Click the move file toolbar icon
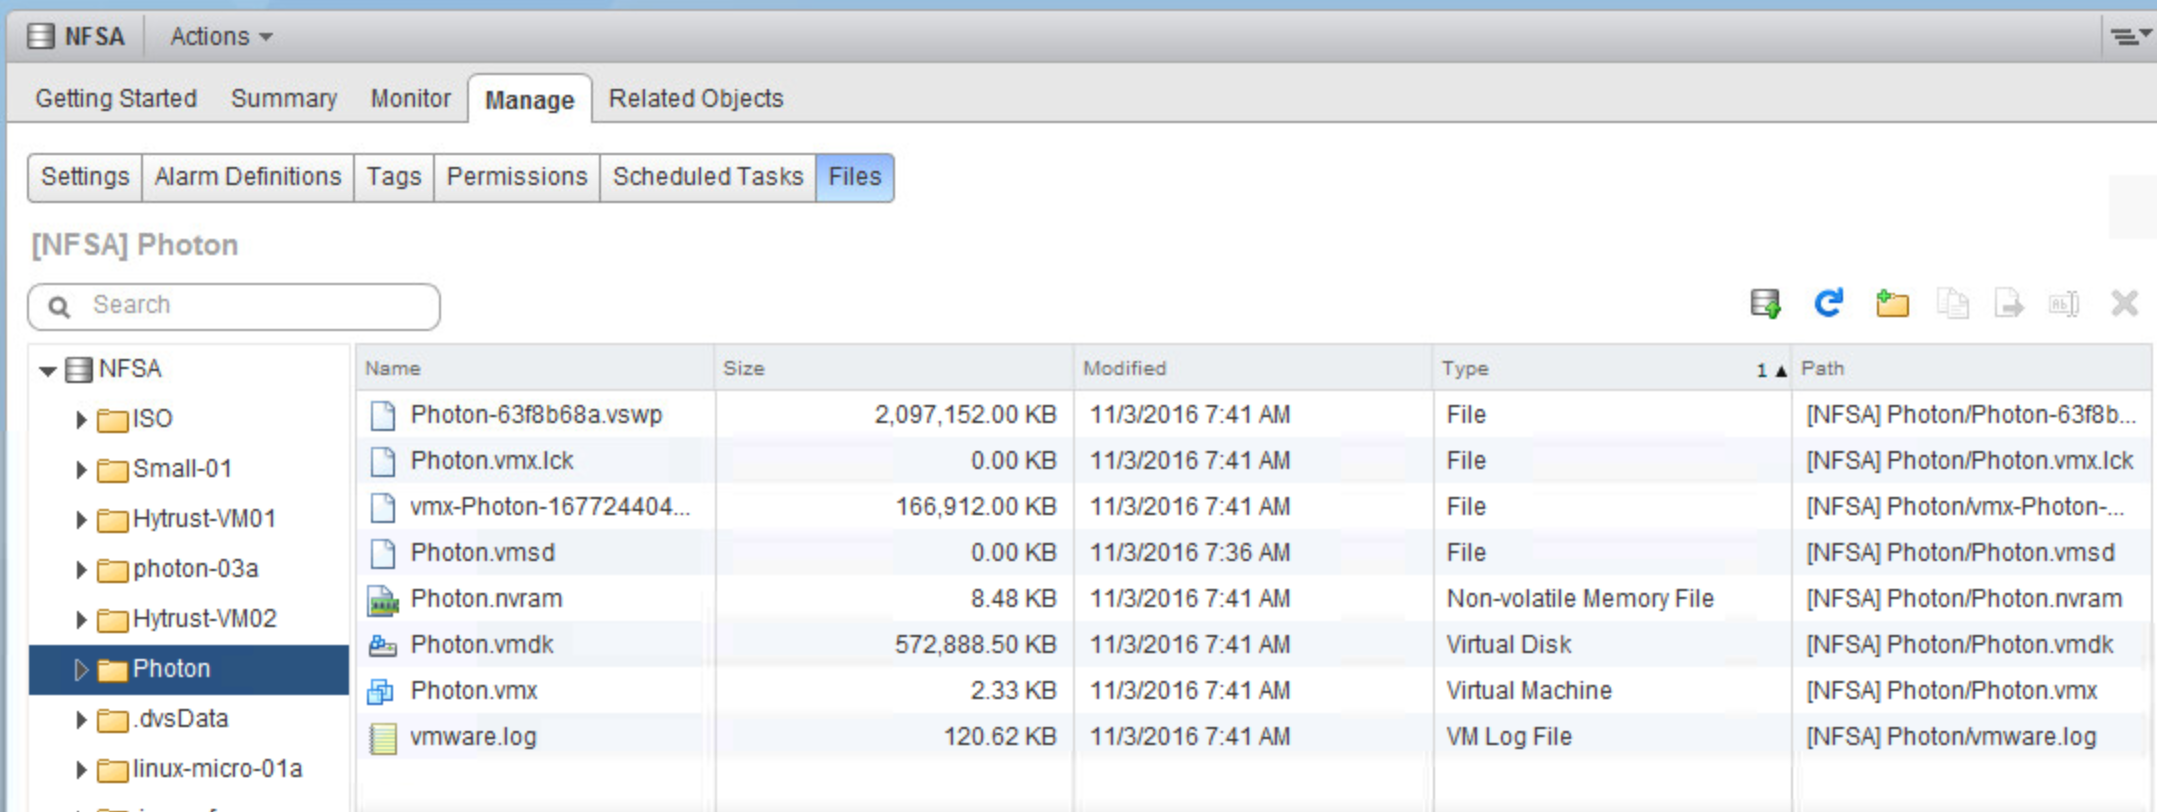Viewport: 2157px width, 812px height. pyautogui.click(x=2008, y=304)
